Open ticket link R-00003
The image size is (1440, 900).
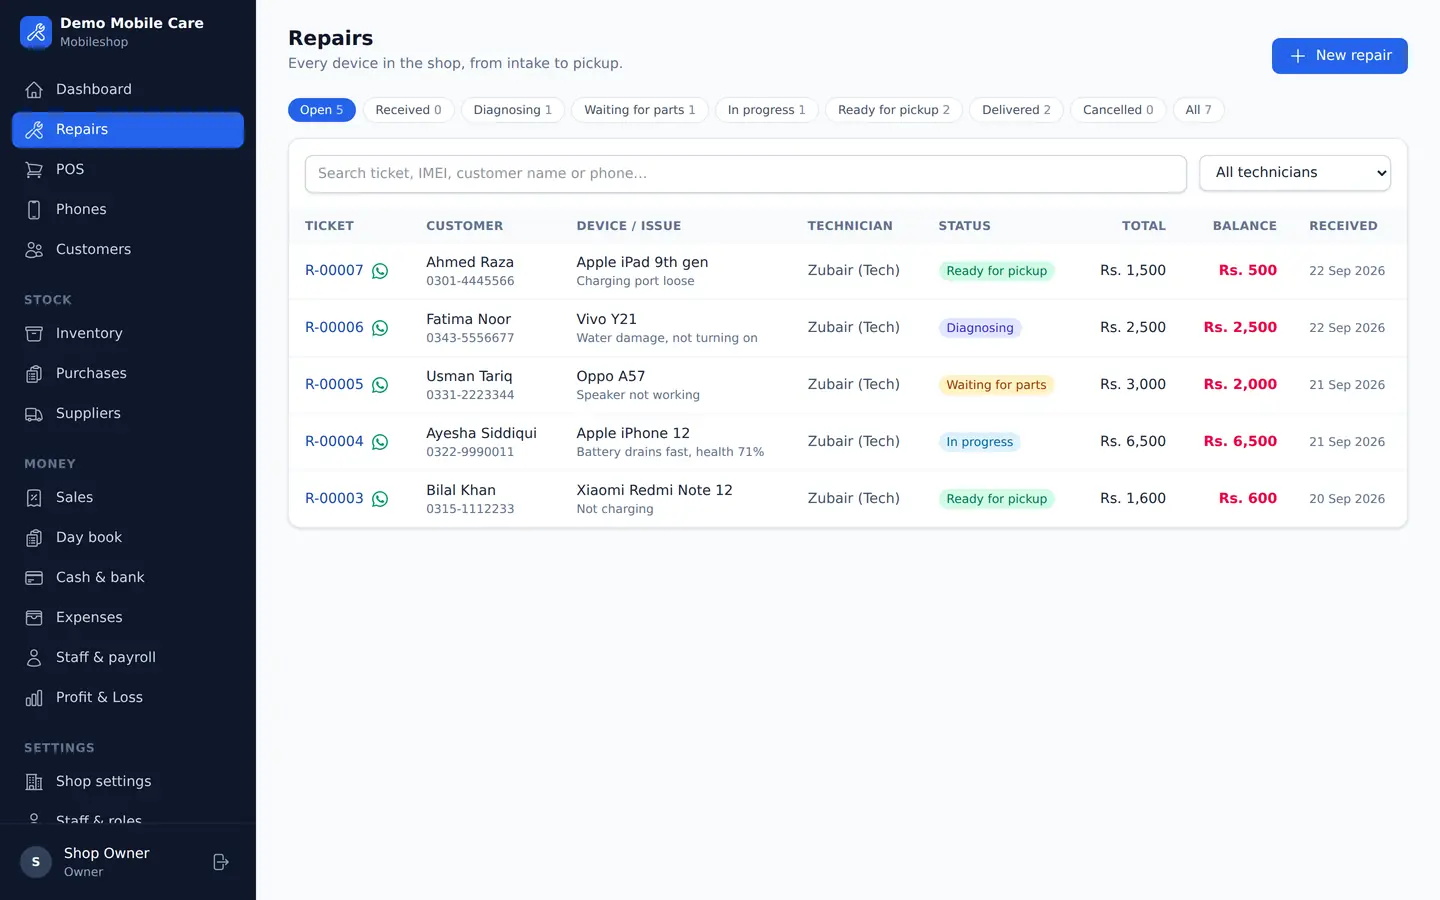[334, 498]
